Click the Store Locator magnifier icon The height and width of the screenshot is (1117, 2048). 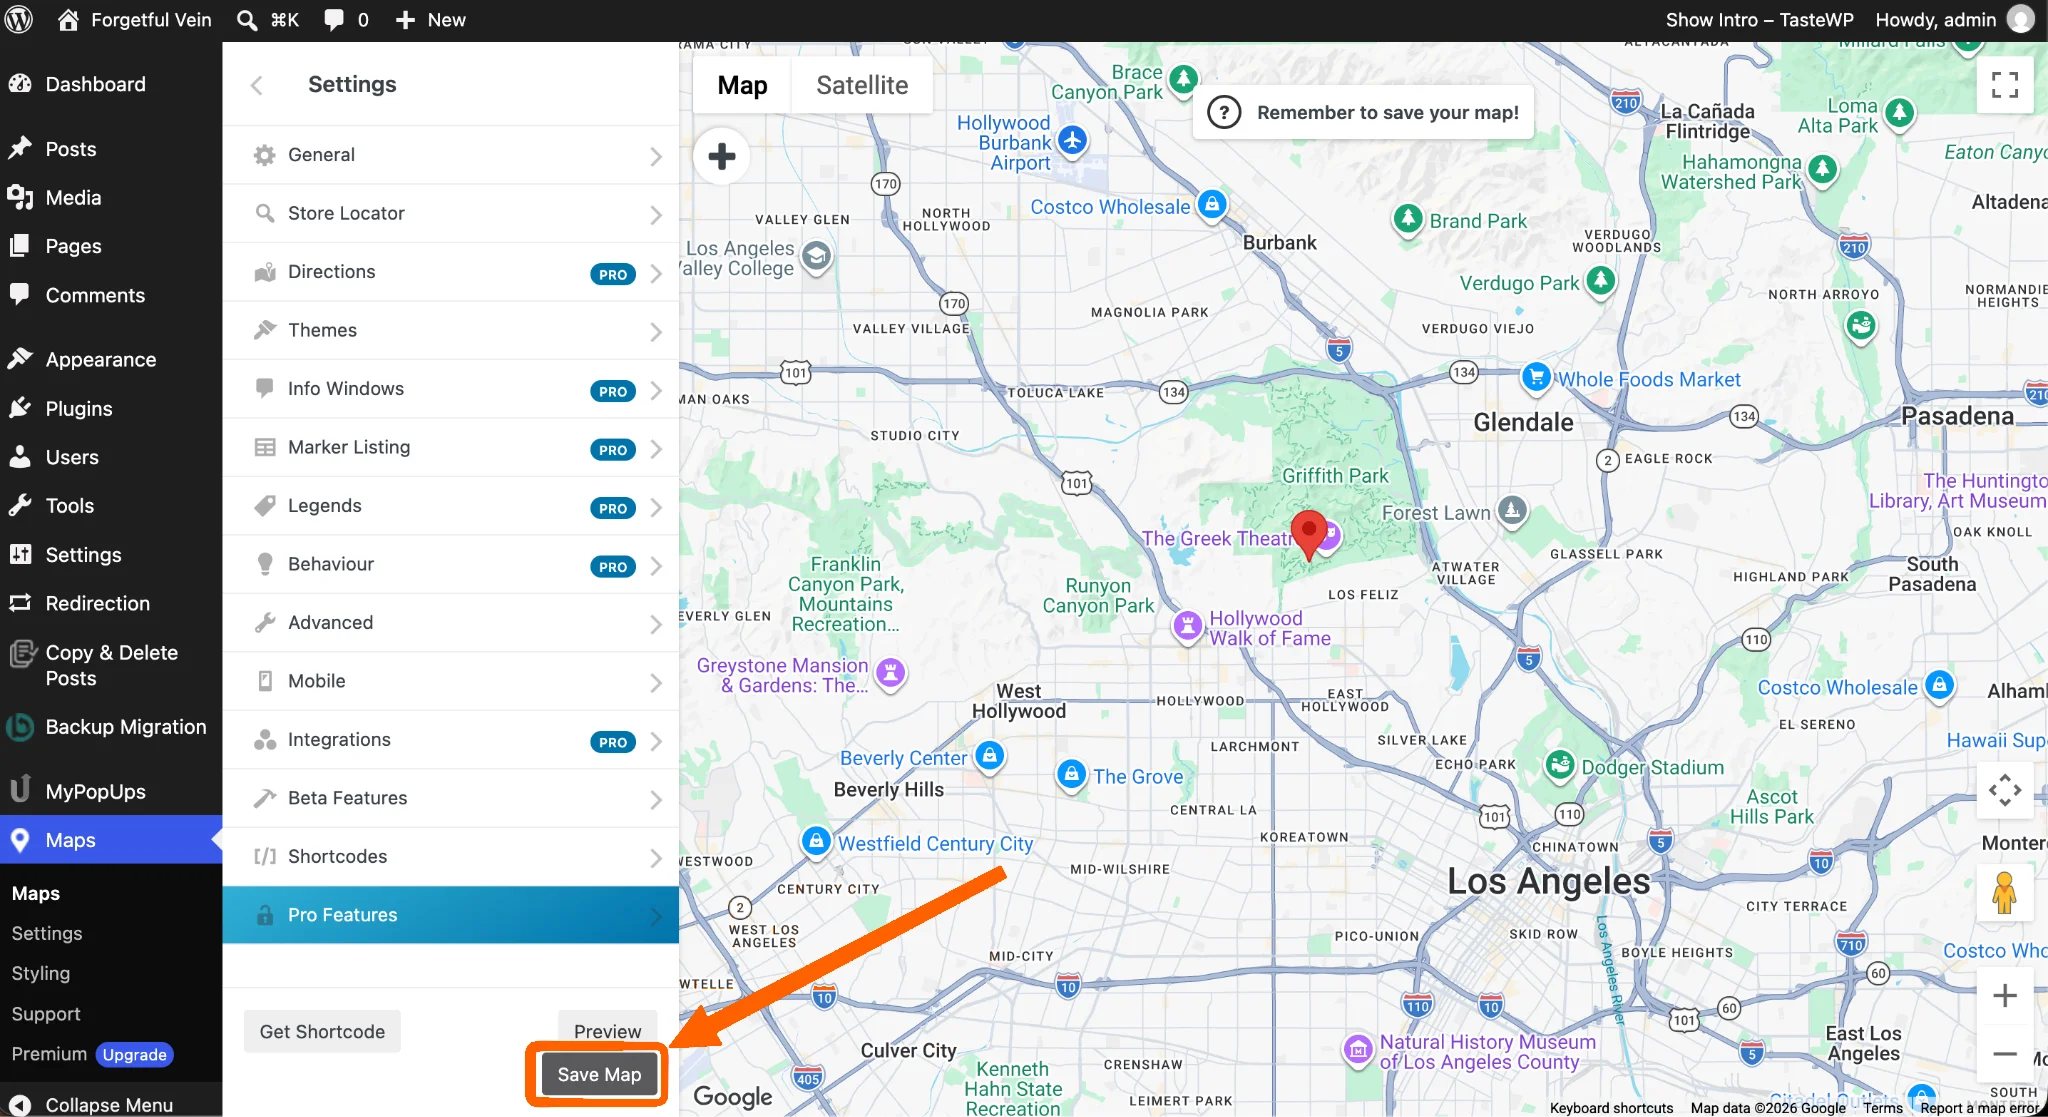(264, 213)
